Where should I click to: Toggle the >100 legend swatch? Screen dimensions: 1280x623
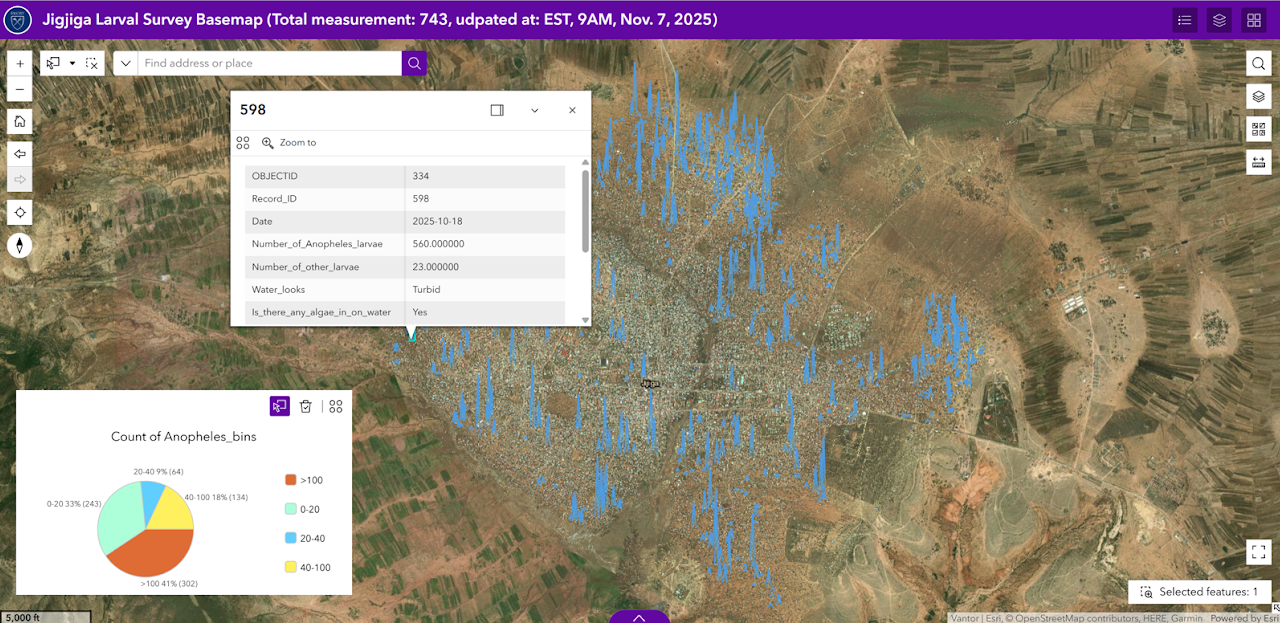tap(291, 480)
